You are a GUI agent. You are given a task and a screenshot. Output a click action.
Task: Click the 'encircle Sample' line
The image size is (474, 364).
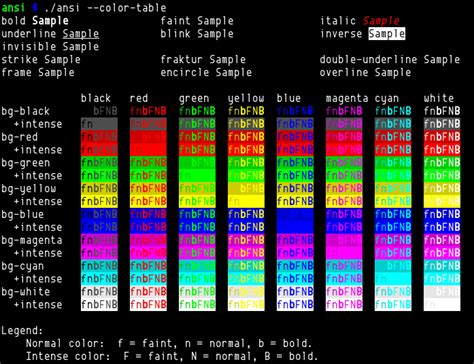206,72
